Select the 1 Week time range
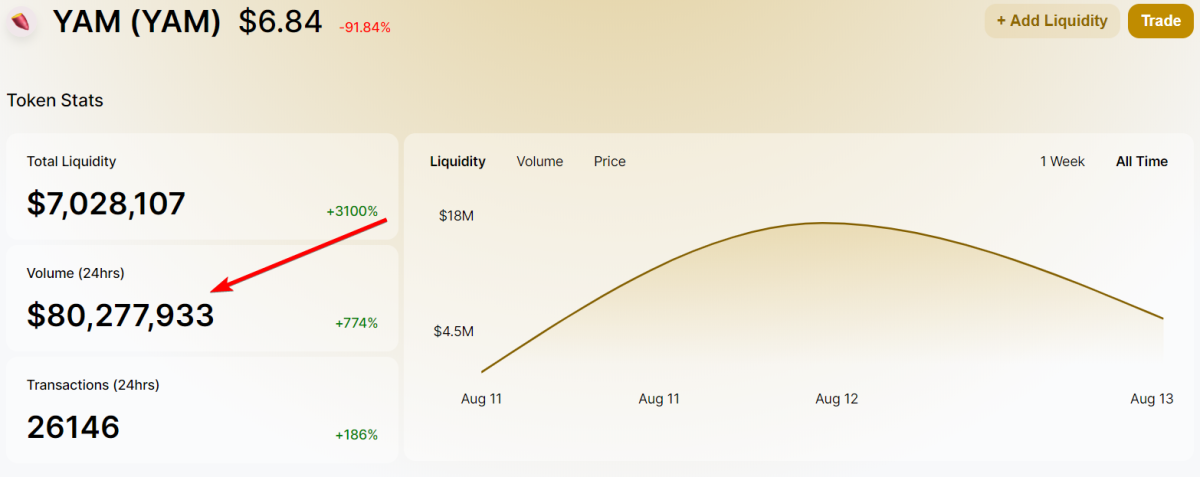Image resolution: width=1200 pixels, height=477 pixels. click(1062, 161)
